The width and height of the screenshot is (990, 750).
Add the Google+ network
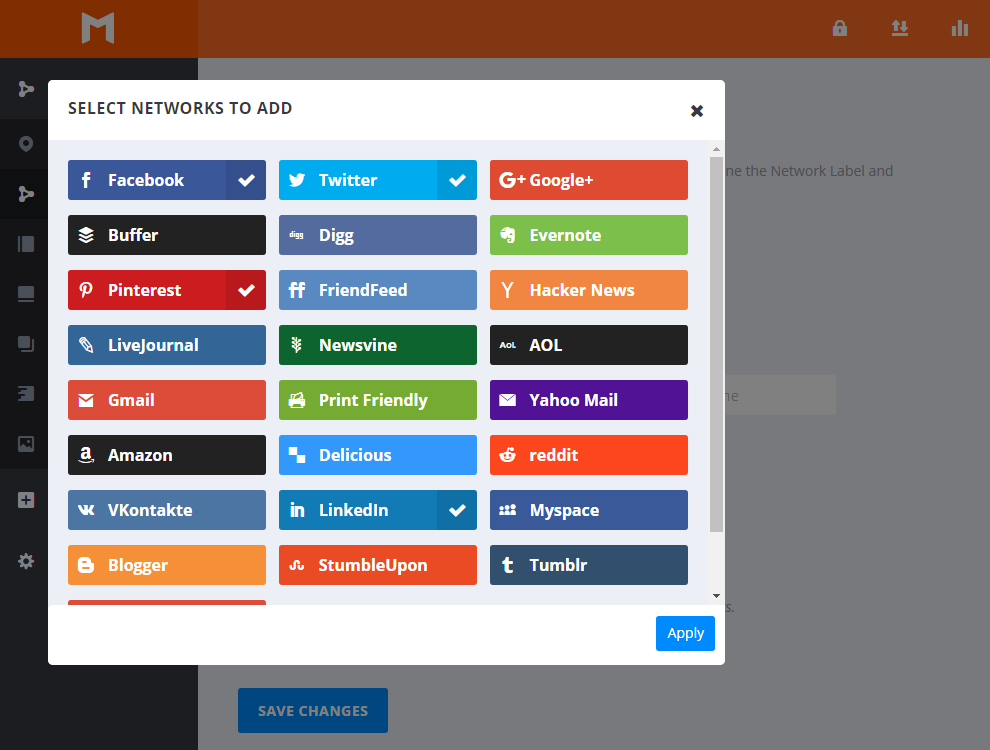click(x=588, y=180)
